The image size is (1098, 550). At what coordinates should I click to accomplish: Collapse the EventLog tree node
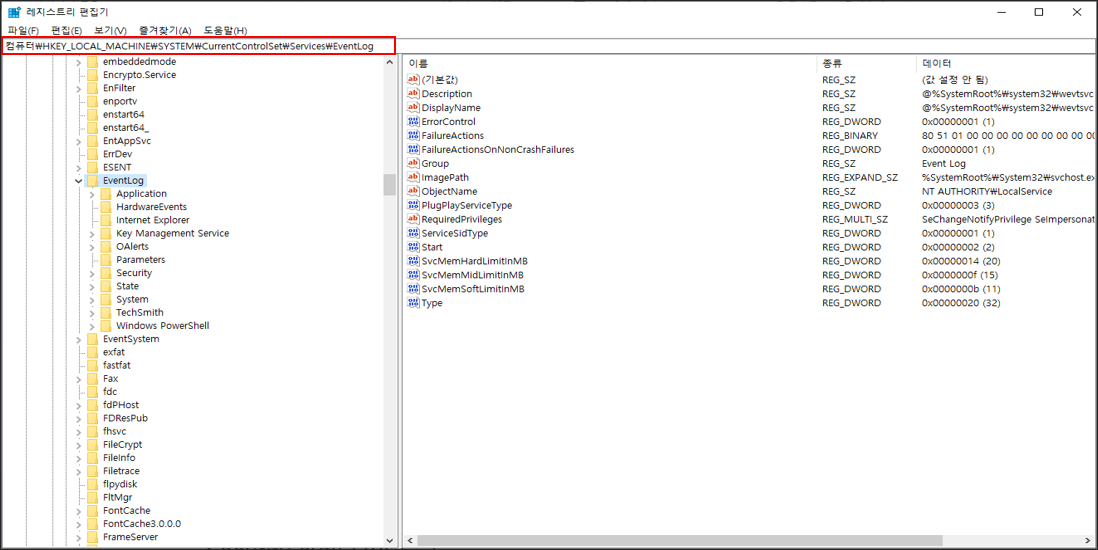click(x=78, y=181)
